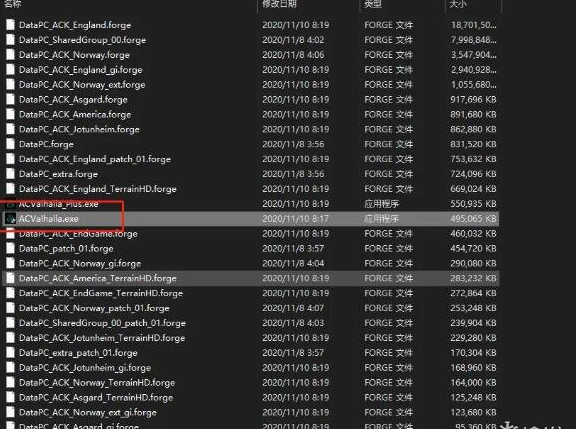Click the 2020/11/8 4:06 modified date
This screenshot has width=576, height=429.
293,55
